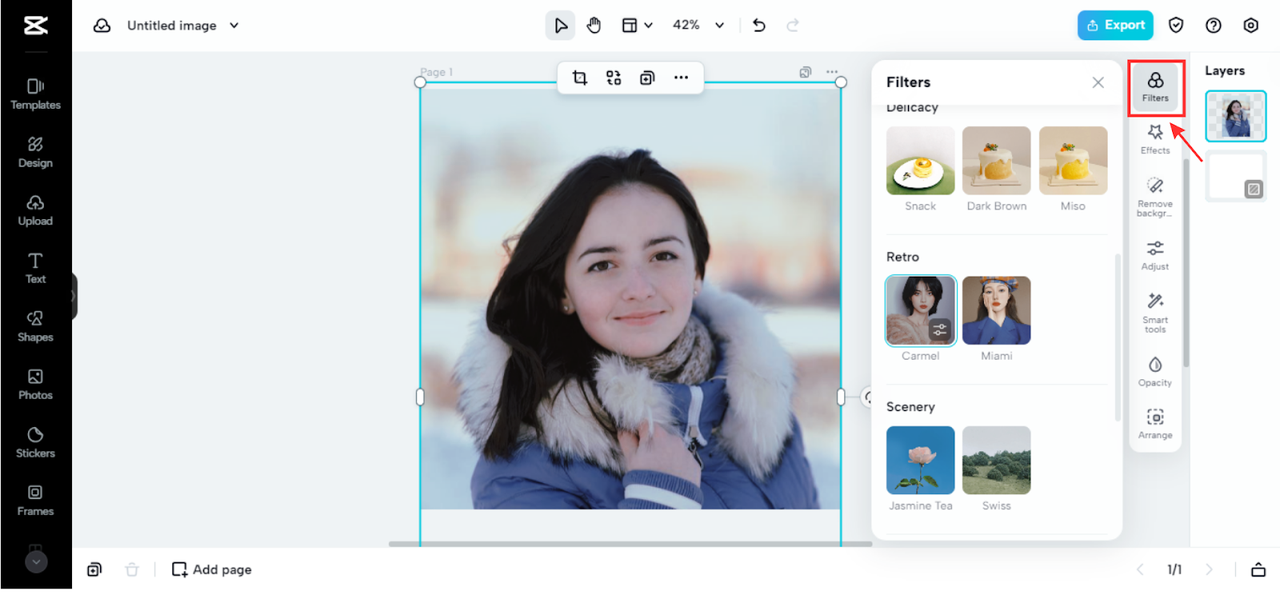This screenshot has width=1280, height=595.
Task: Click the Filters panel vertical scrollbar
Action: (1118, 337)
